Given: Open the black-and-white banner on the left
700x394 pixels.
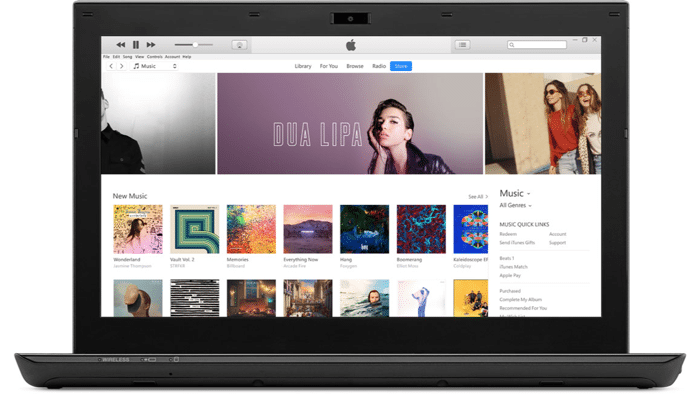Looking at the screenshot, I should [x=158, y=124].
